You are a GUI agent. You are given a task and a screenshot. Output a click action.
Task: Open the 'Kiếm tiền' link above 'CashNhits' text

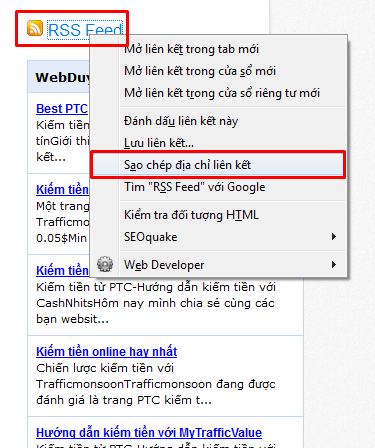[x=62, y=271]
